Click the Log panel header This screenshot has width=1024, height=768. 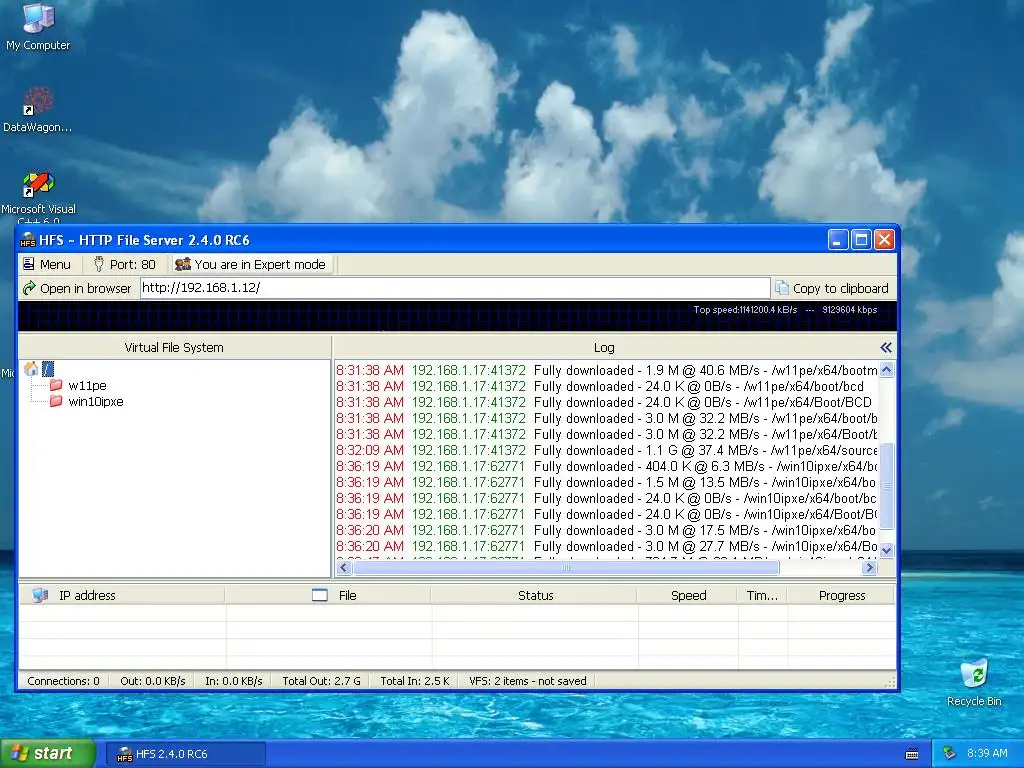(604, 347)
